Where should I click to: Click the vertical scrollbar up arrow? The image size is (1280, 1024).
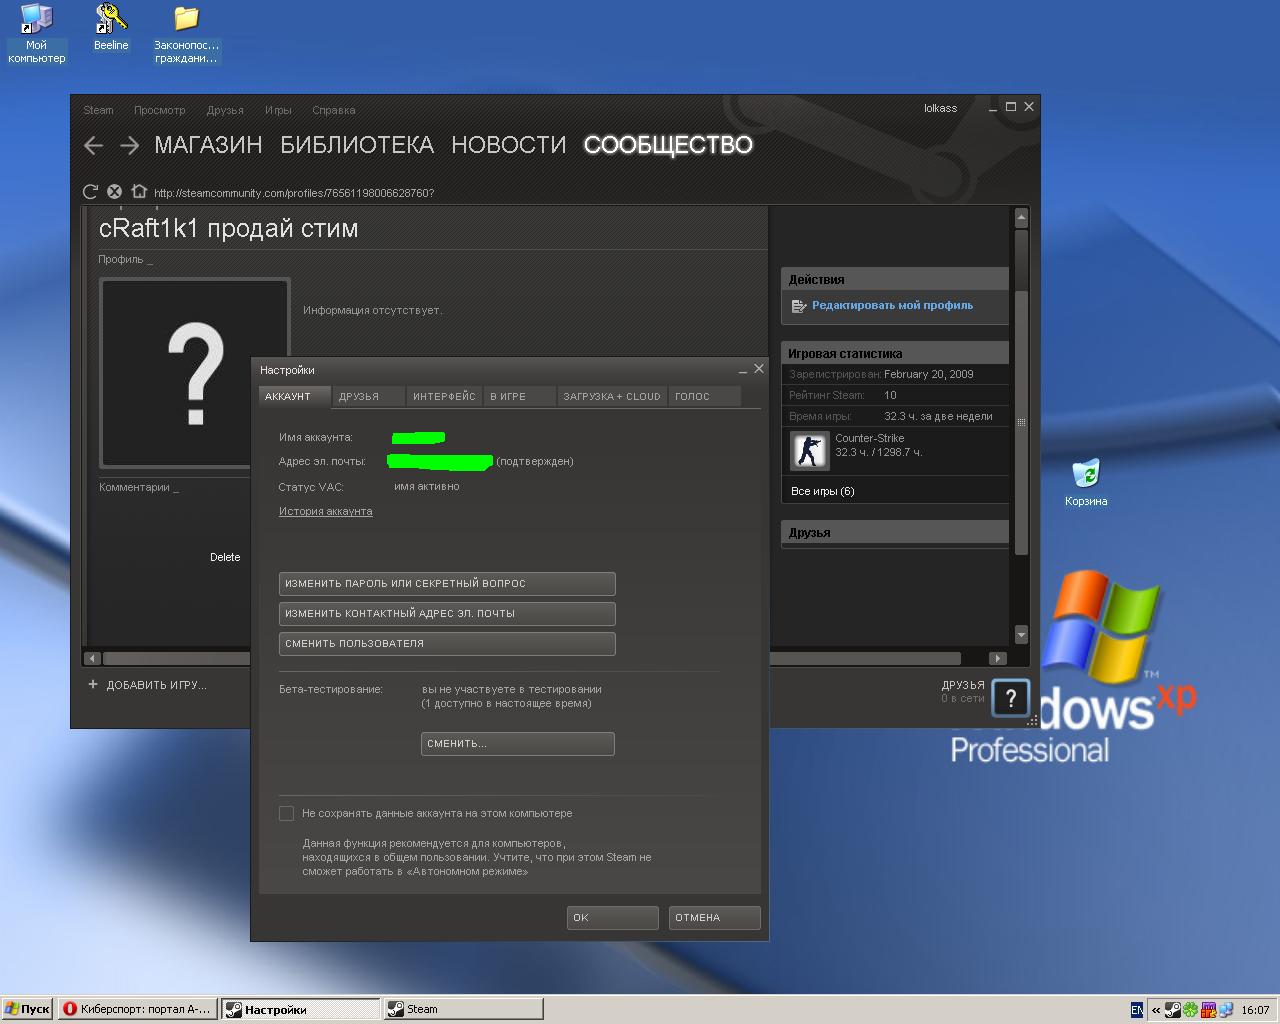tap(1021, 217)
